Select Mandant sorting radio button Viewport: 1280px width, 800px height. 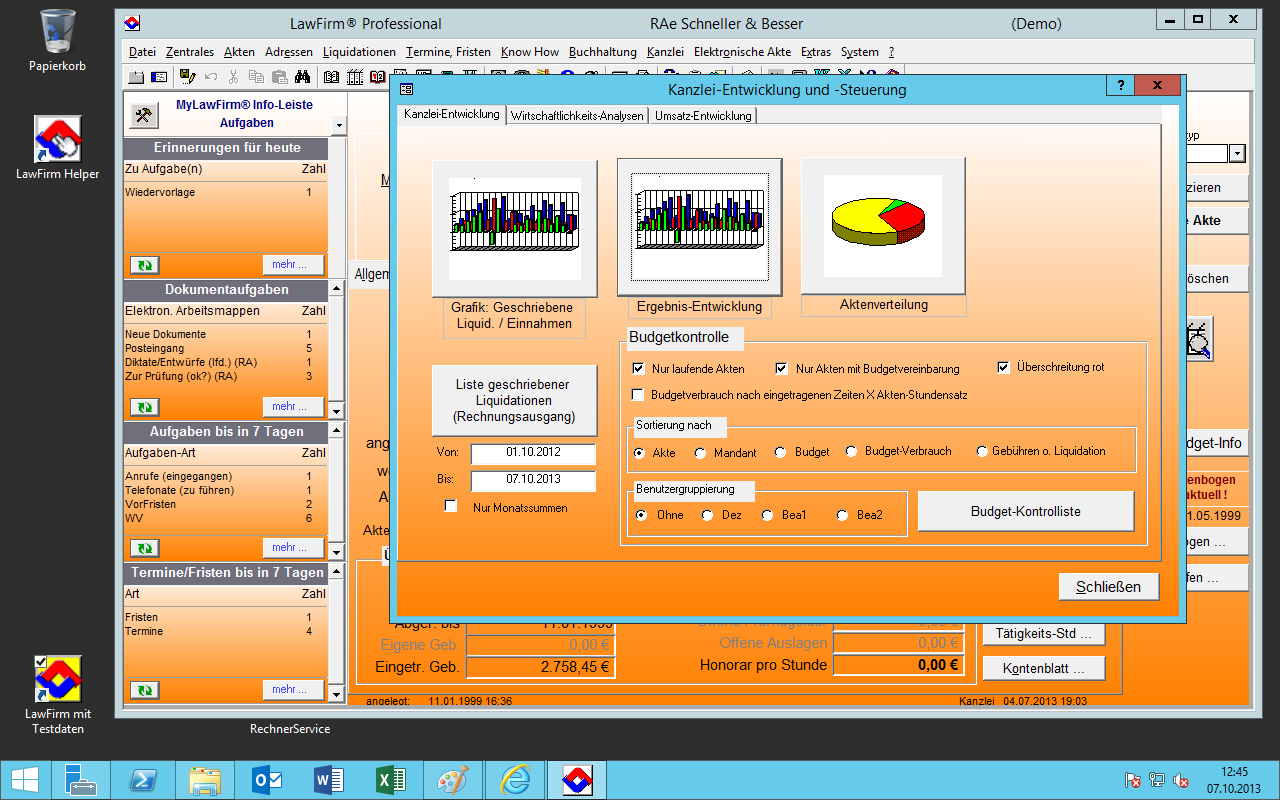pos(699,452)
